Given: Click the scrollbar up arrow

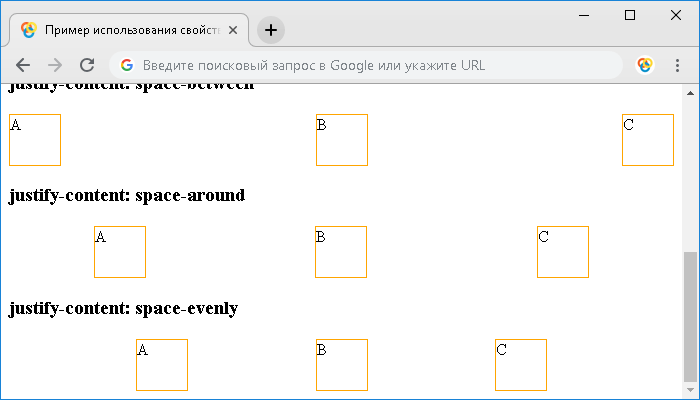Looking at the screenshot, I should [690, 93].
